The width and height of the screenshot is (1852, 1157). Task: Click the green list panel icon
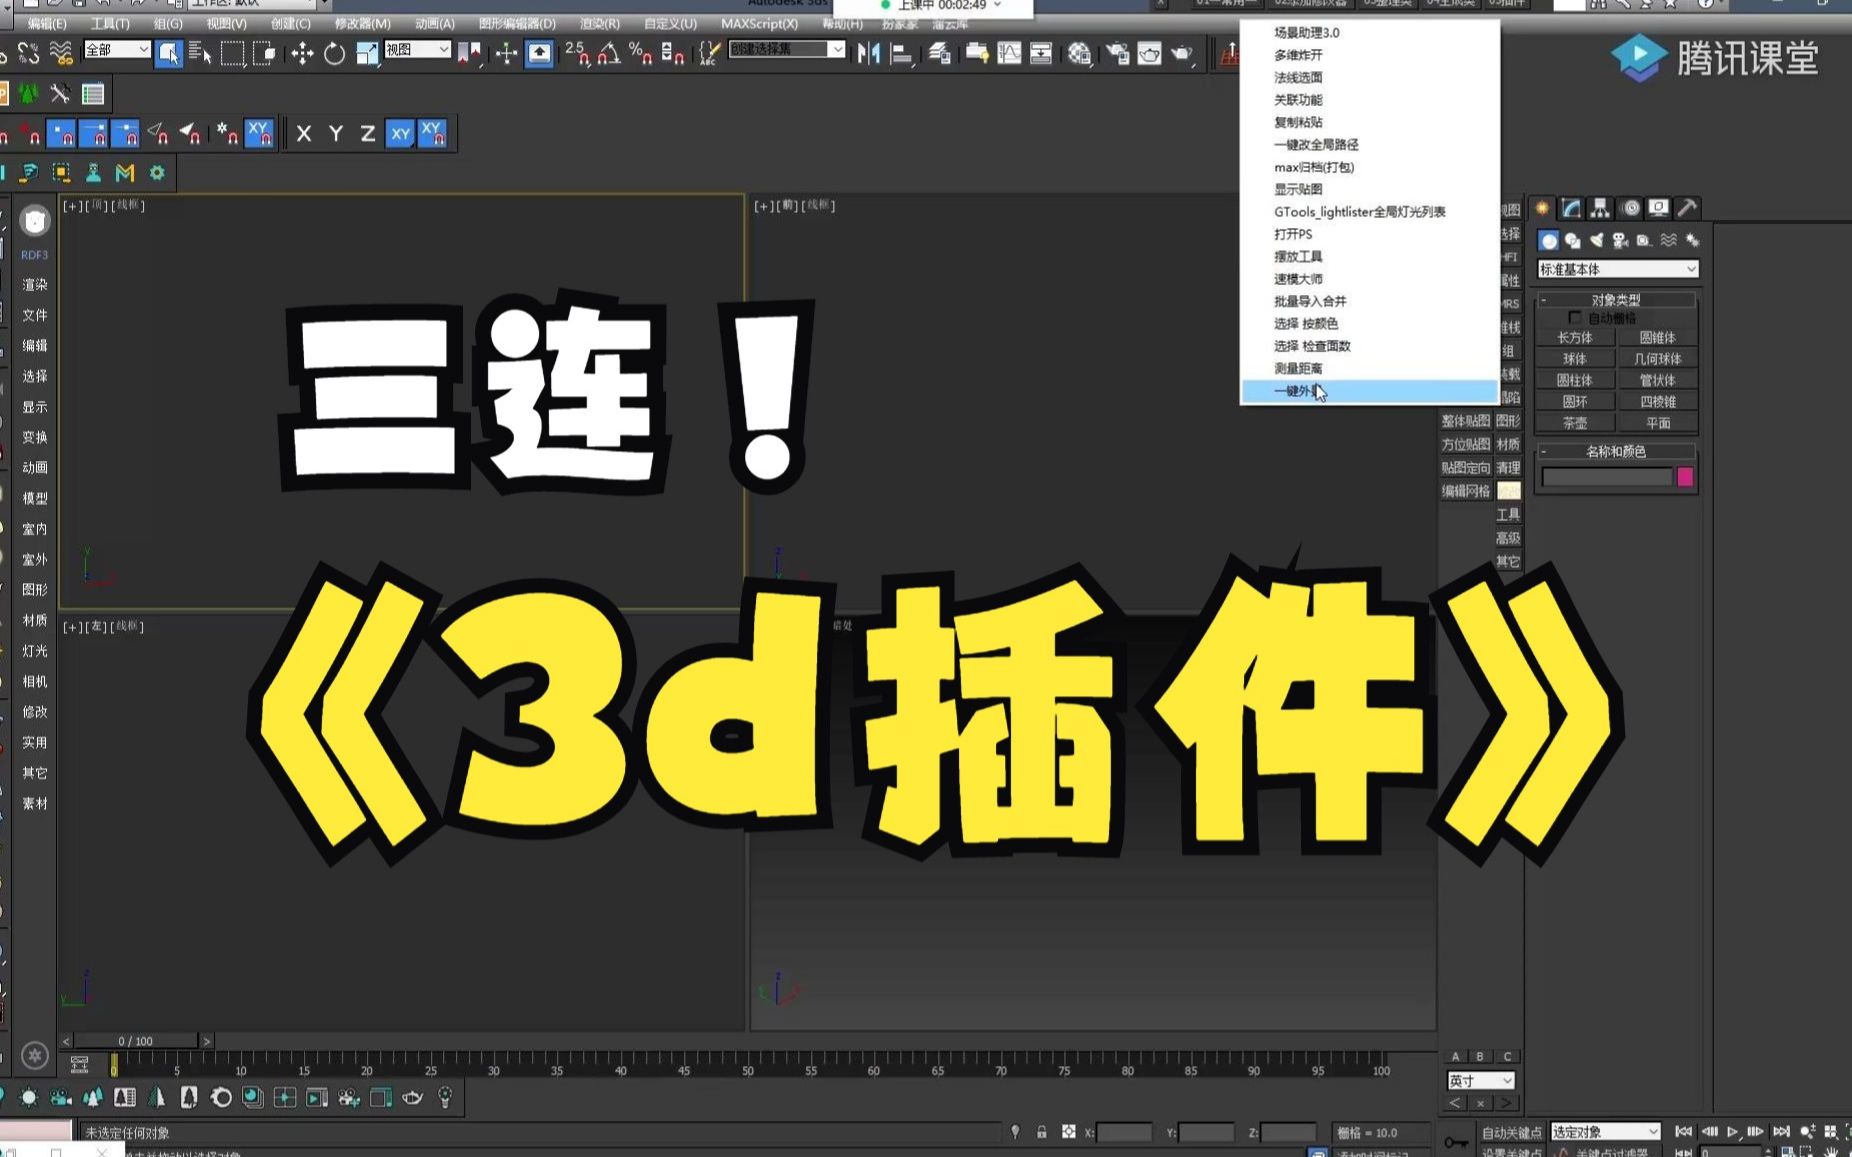pos(93,94)
